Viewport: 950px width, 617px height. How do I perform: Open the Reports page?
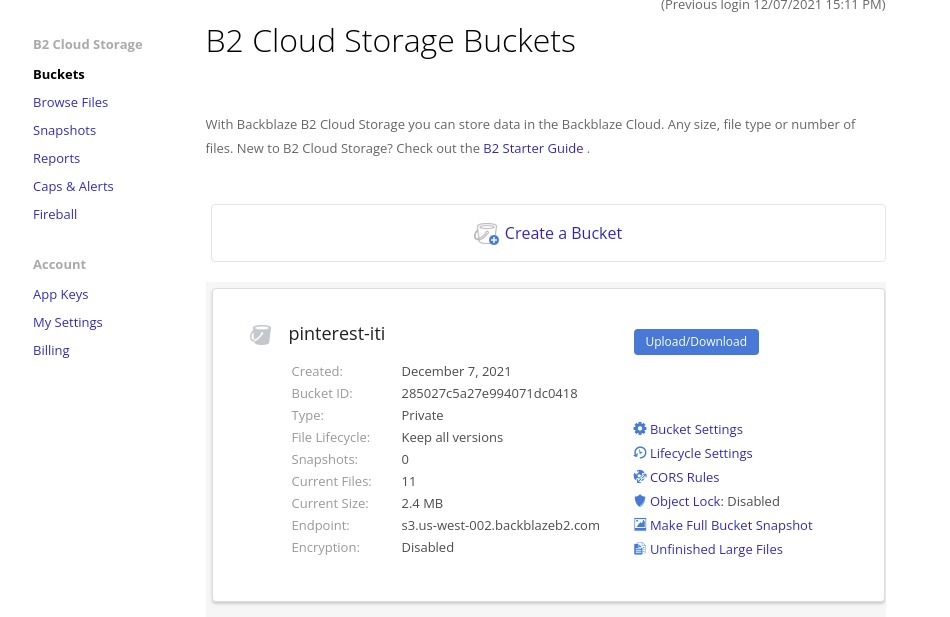click(56, 158)
